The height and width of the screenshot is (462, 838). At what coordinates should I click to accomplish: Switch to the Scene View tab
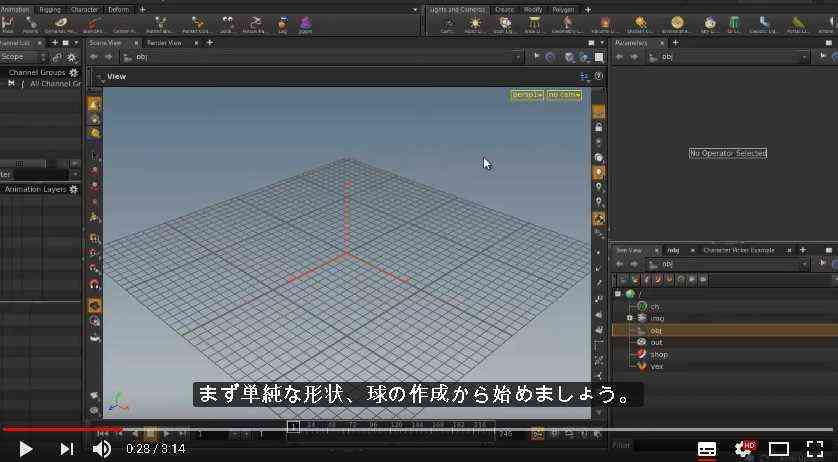click(x=105, y=43)
